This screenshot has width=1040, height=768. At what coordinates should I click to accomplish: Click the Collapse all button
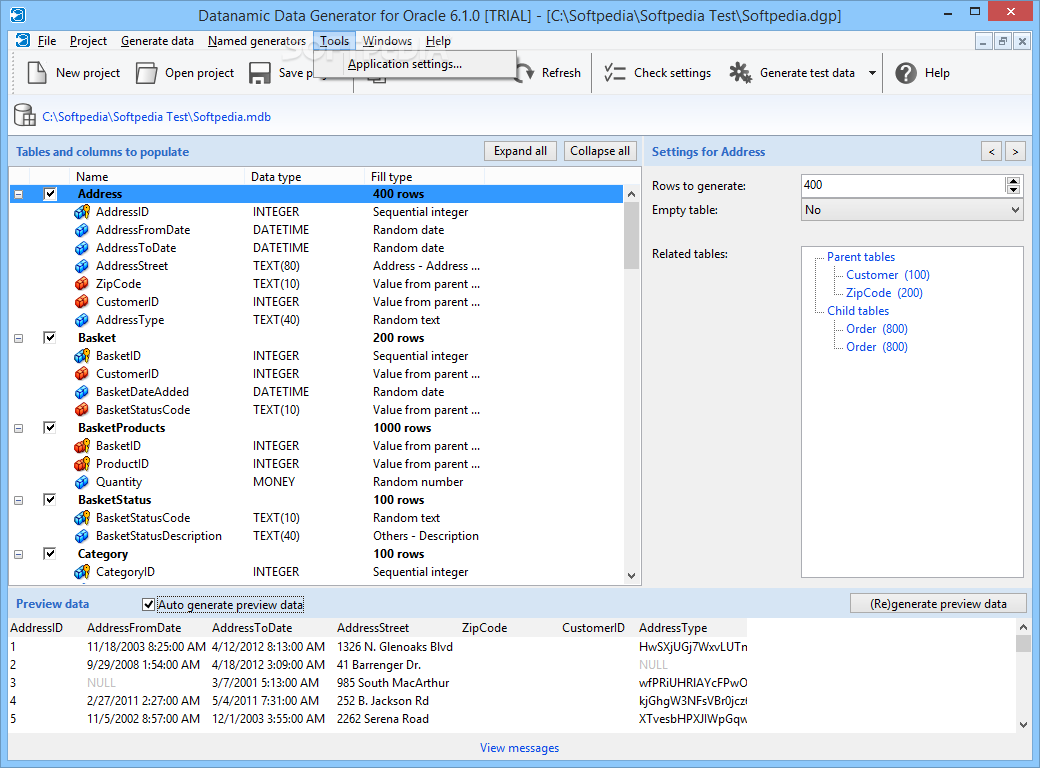click(x=600, y=151)
